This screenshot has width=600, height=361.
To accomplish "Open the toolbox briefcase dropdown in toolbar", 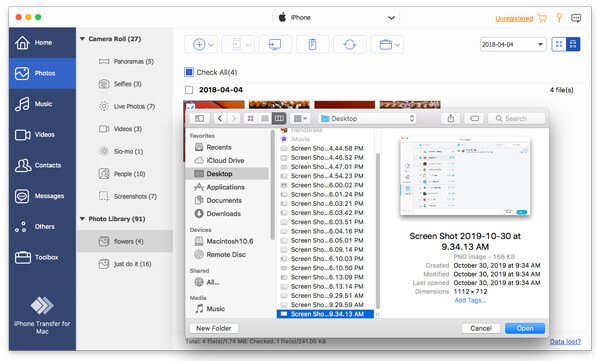I will click(x=388, y=44).
